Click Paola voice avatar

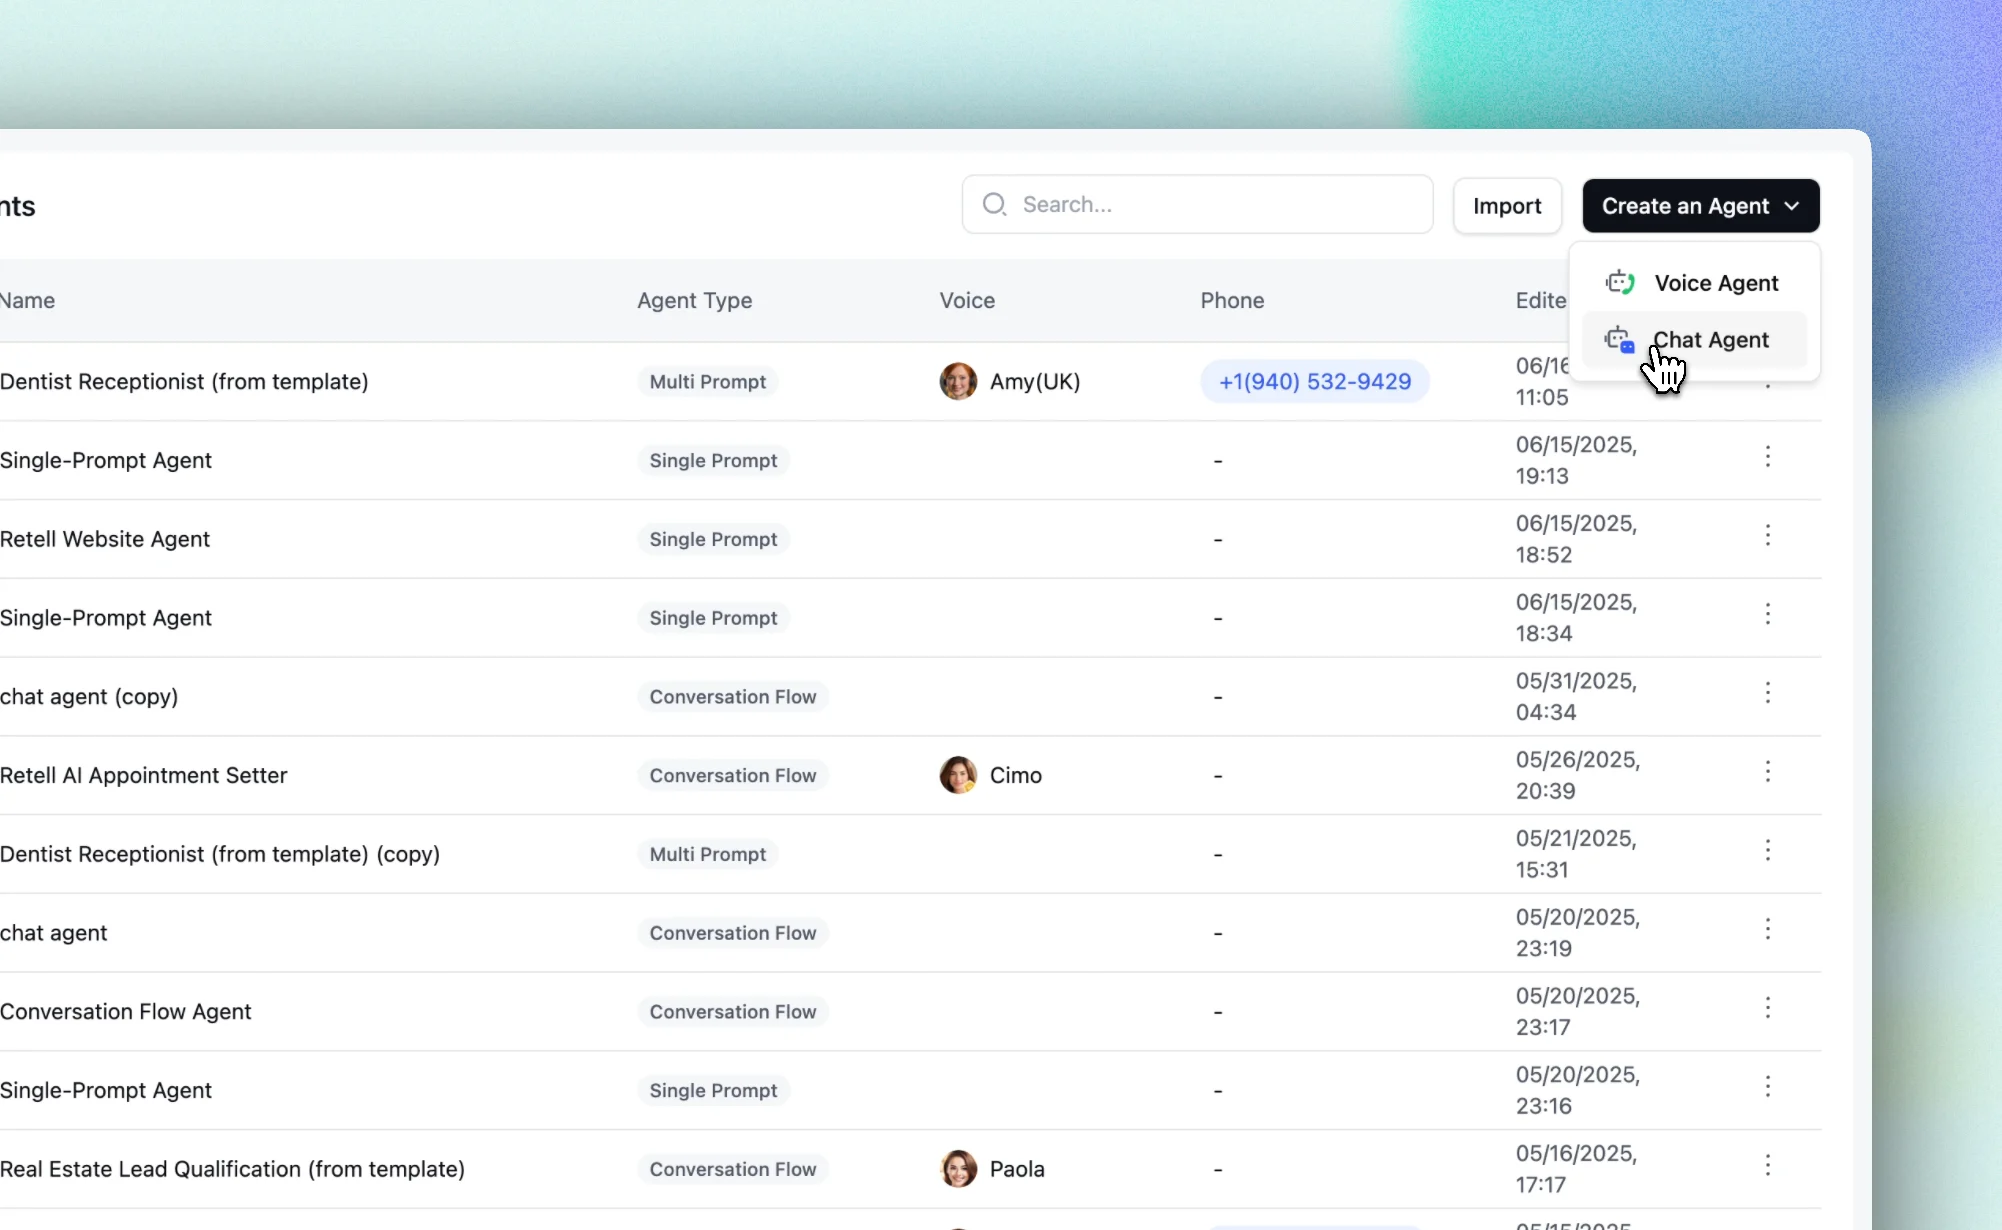click(958, 1169)
